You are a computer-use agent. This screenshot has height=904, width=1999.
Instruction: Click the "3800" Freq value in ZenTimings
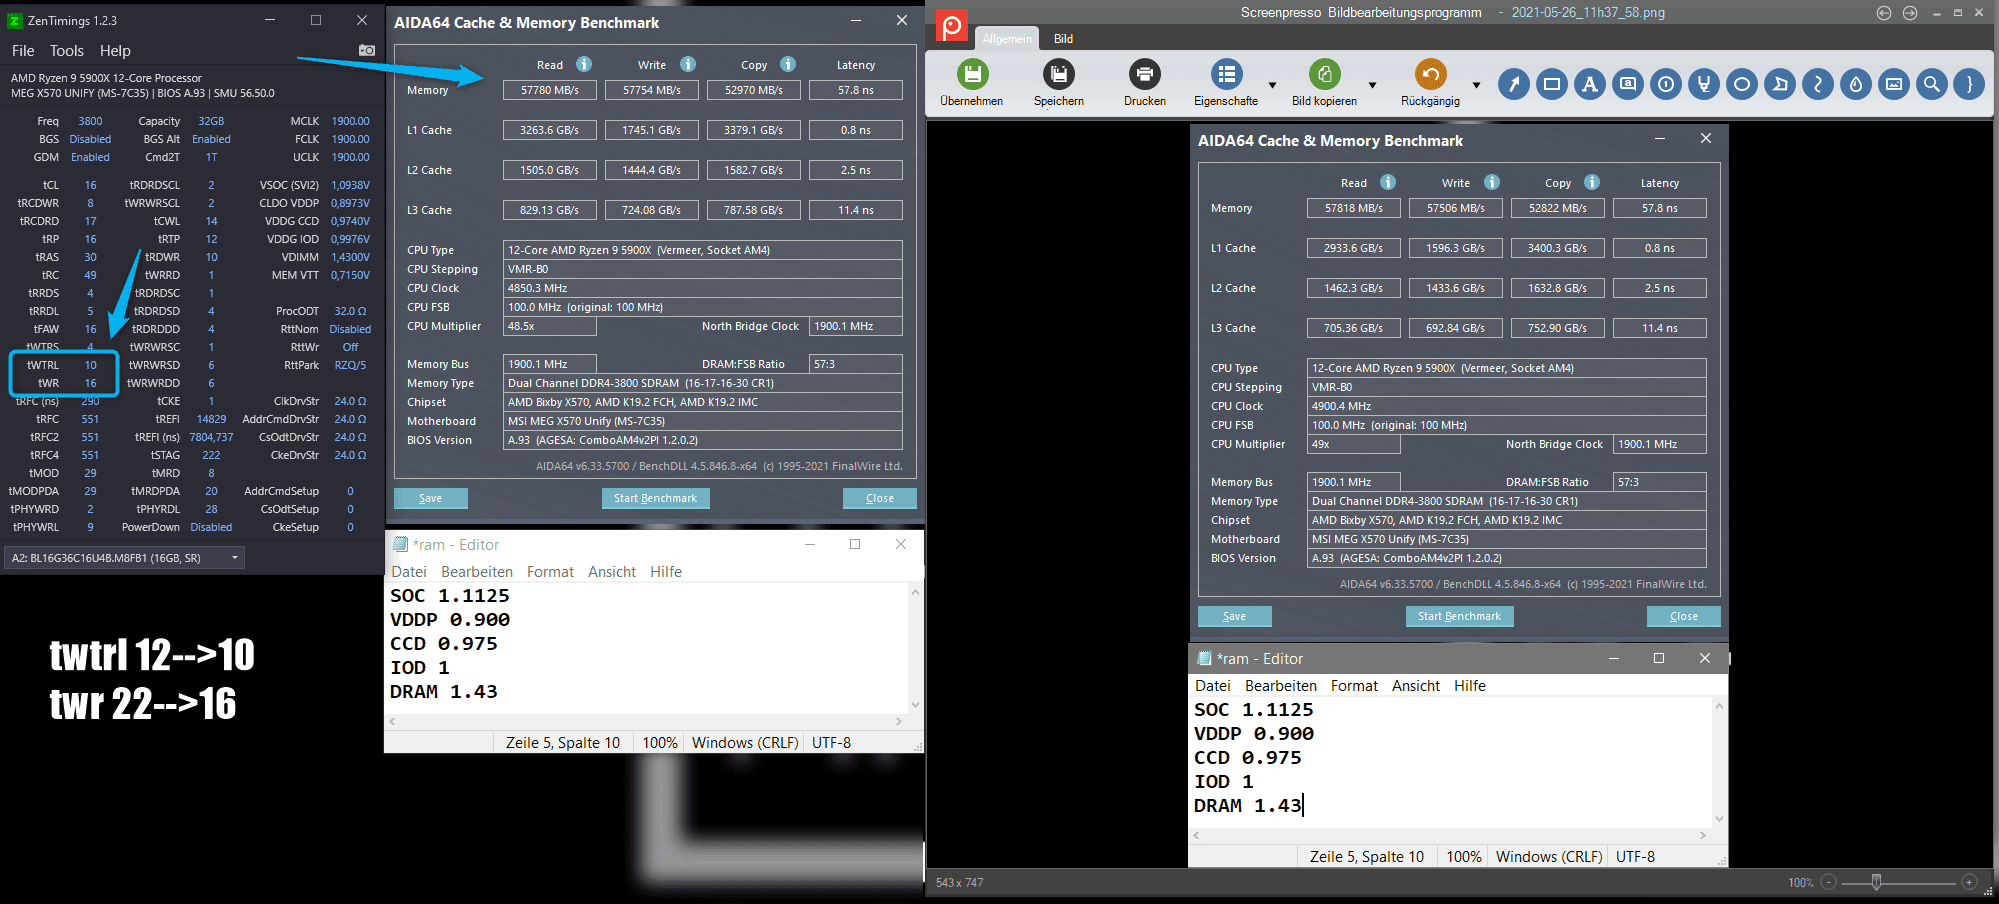pos(90,121)
